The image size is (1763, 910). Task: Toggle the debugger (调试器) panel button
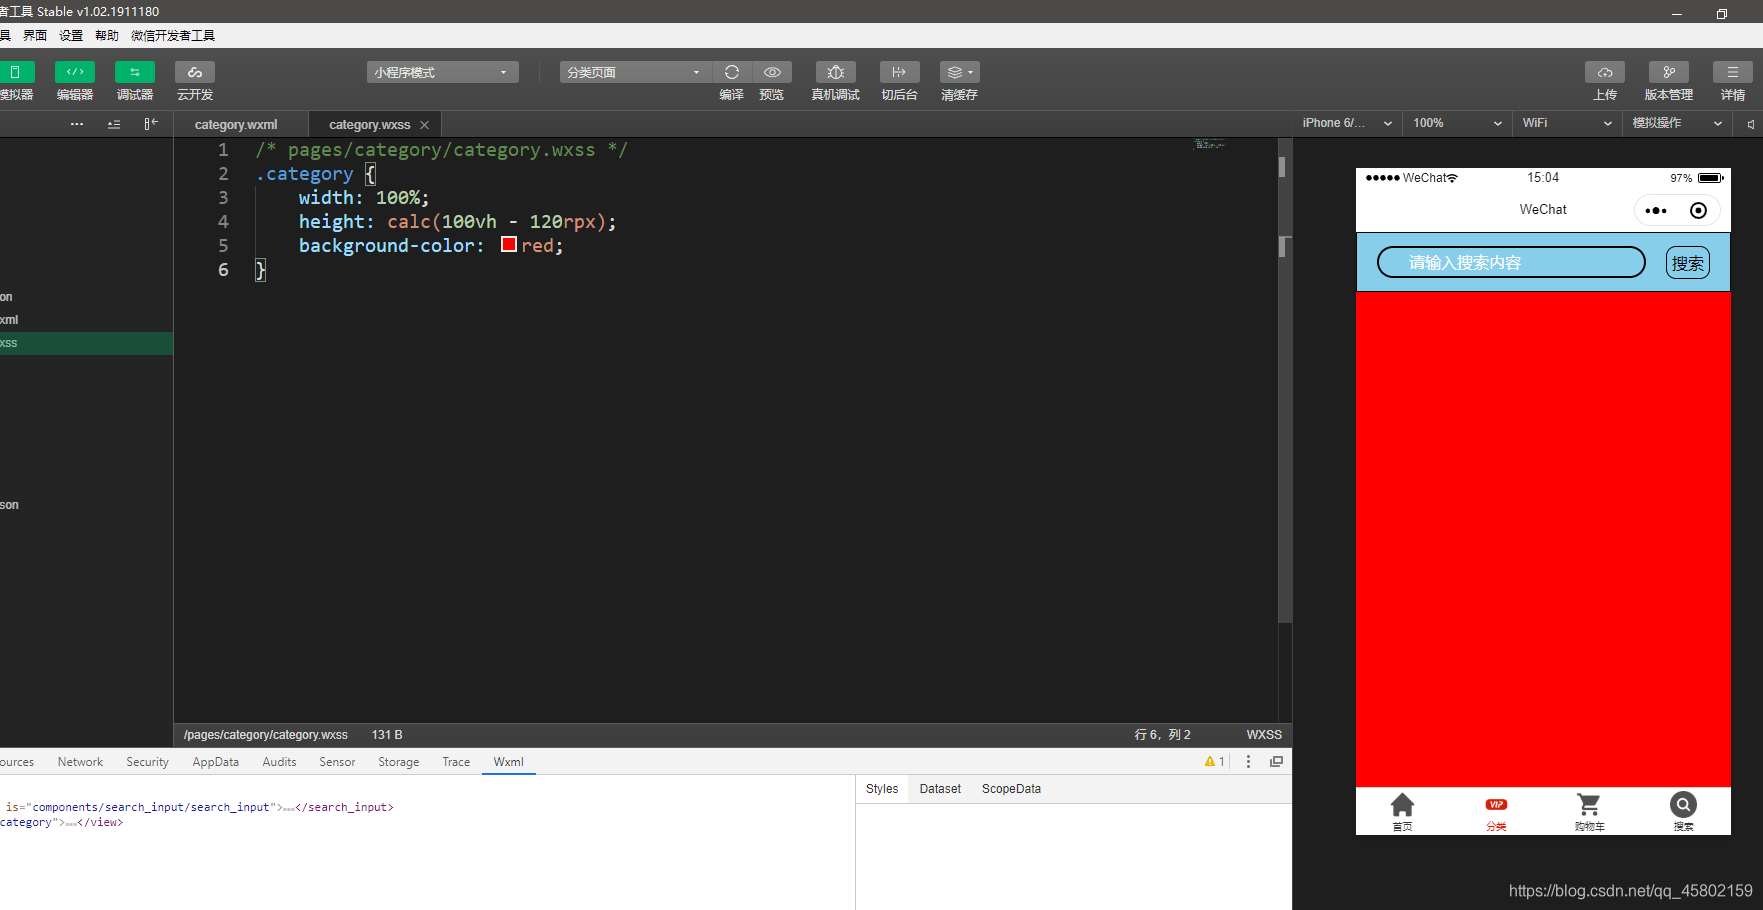[135, 72]
